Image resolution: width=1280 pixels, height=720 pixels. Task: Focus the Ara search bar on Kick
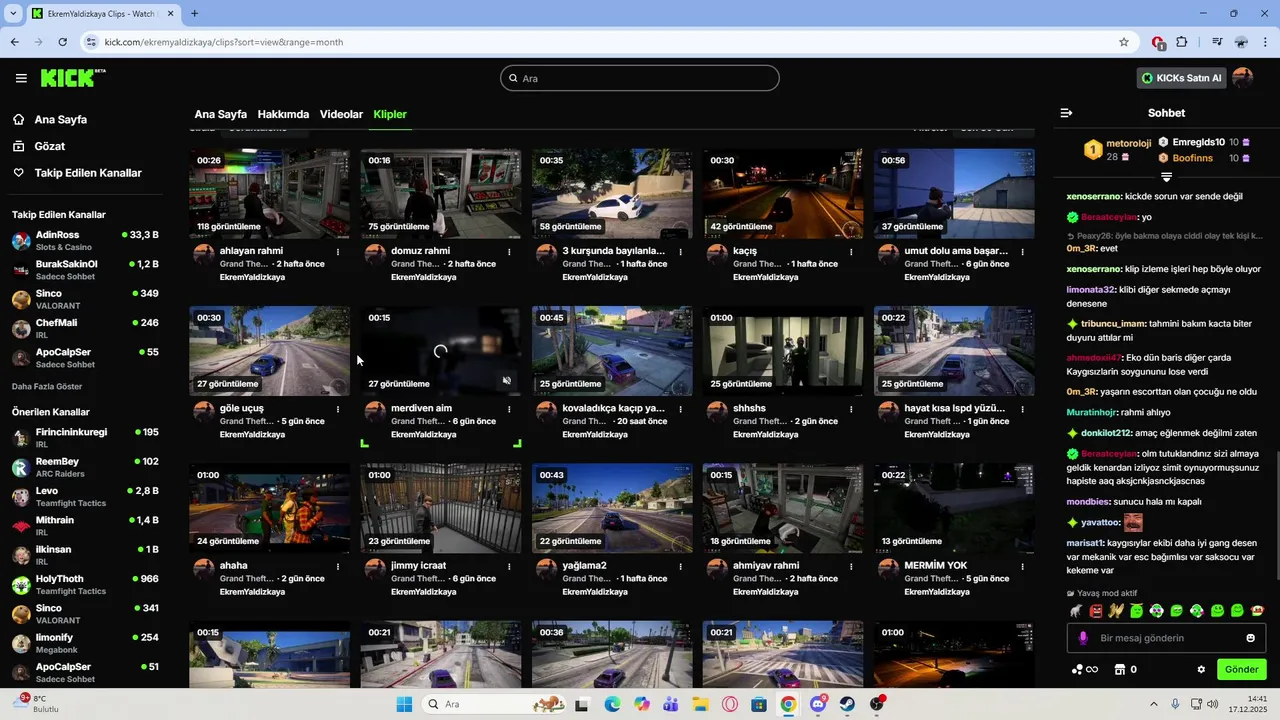[639, 78]
